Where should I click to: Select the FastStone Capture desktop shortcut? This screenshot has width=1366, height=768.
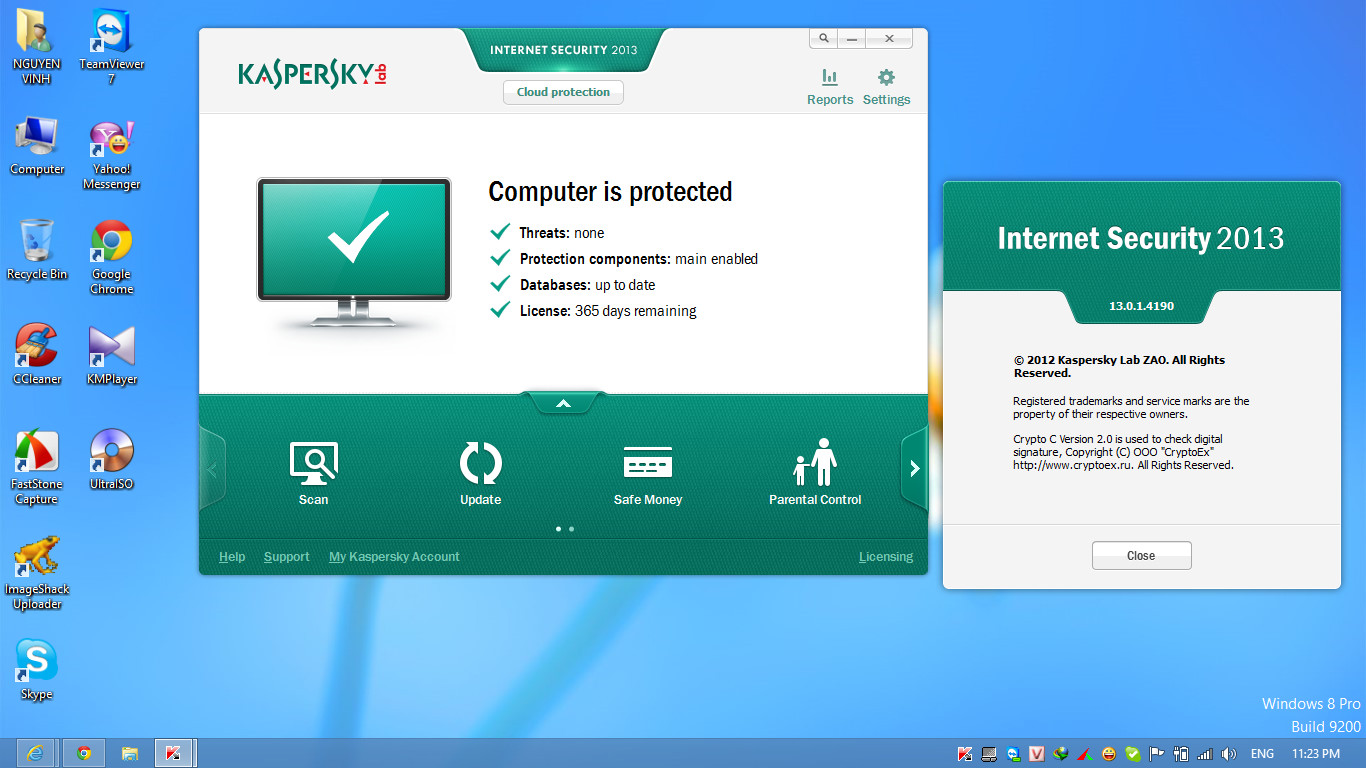[x=37, y=467]
